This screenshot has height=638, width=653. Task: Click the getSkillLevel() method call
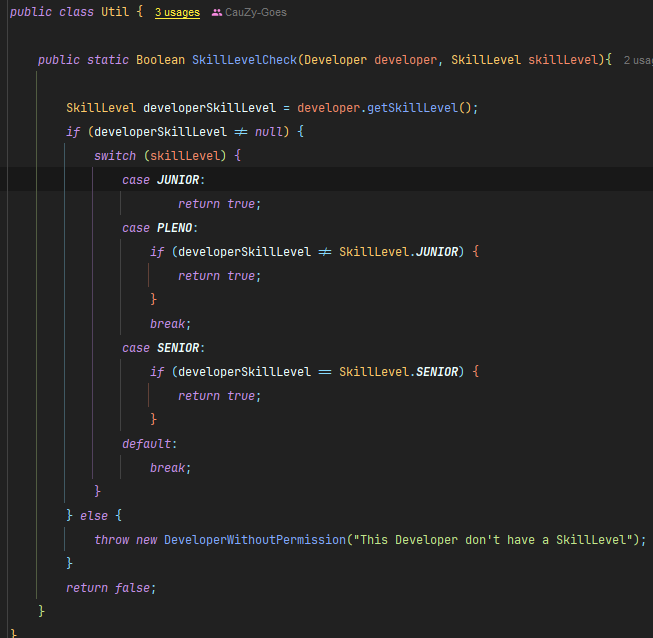point(419,108)
